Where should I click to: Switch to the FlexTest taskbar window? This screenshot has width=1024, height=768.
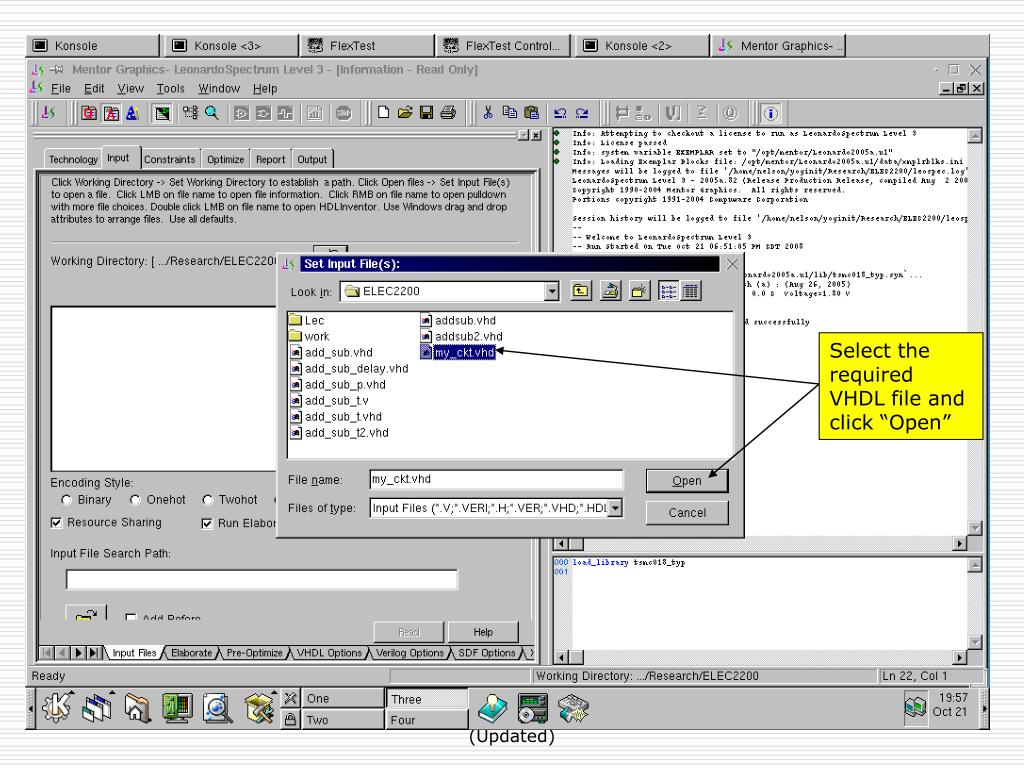click(x=366, y=46)
